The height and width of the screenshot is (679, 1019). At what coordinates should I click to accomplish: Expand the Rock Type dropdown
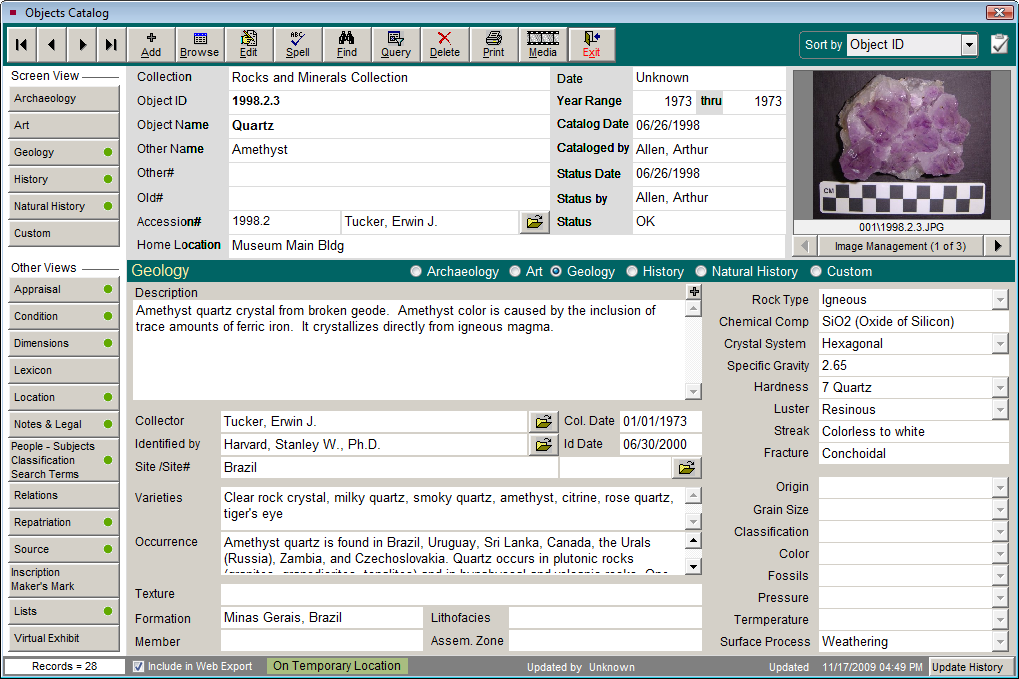click(1000, 299)
